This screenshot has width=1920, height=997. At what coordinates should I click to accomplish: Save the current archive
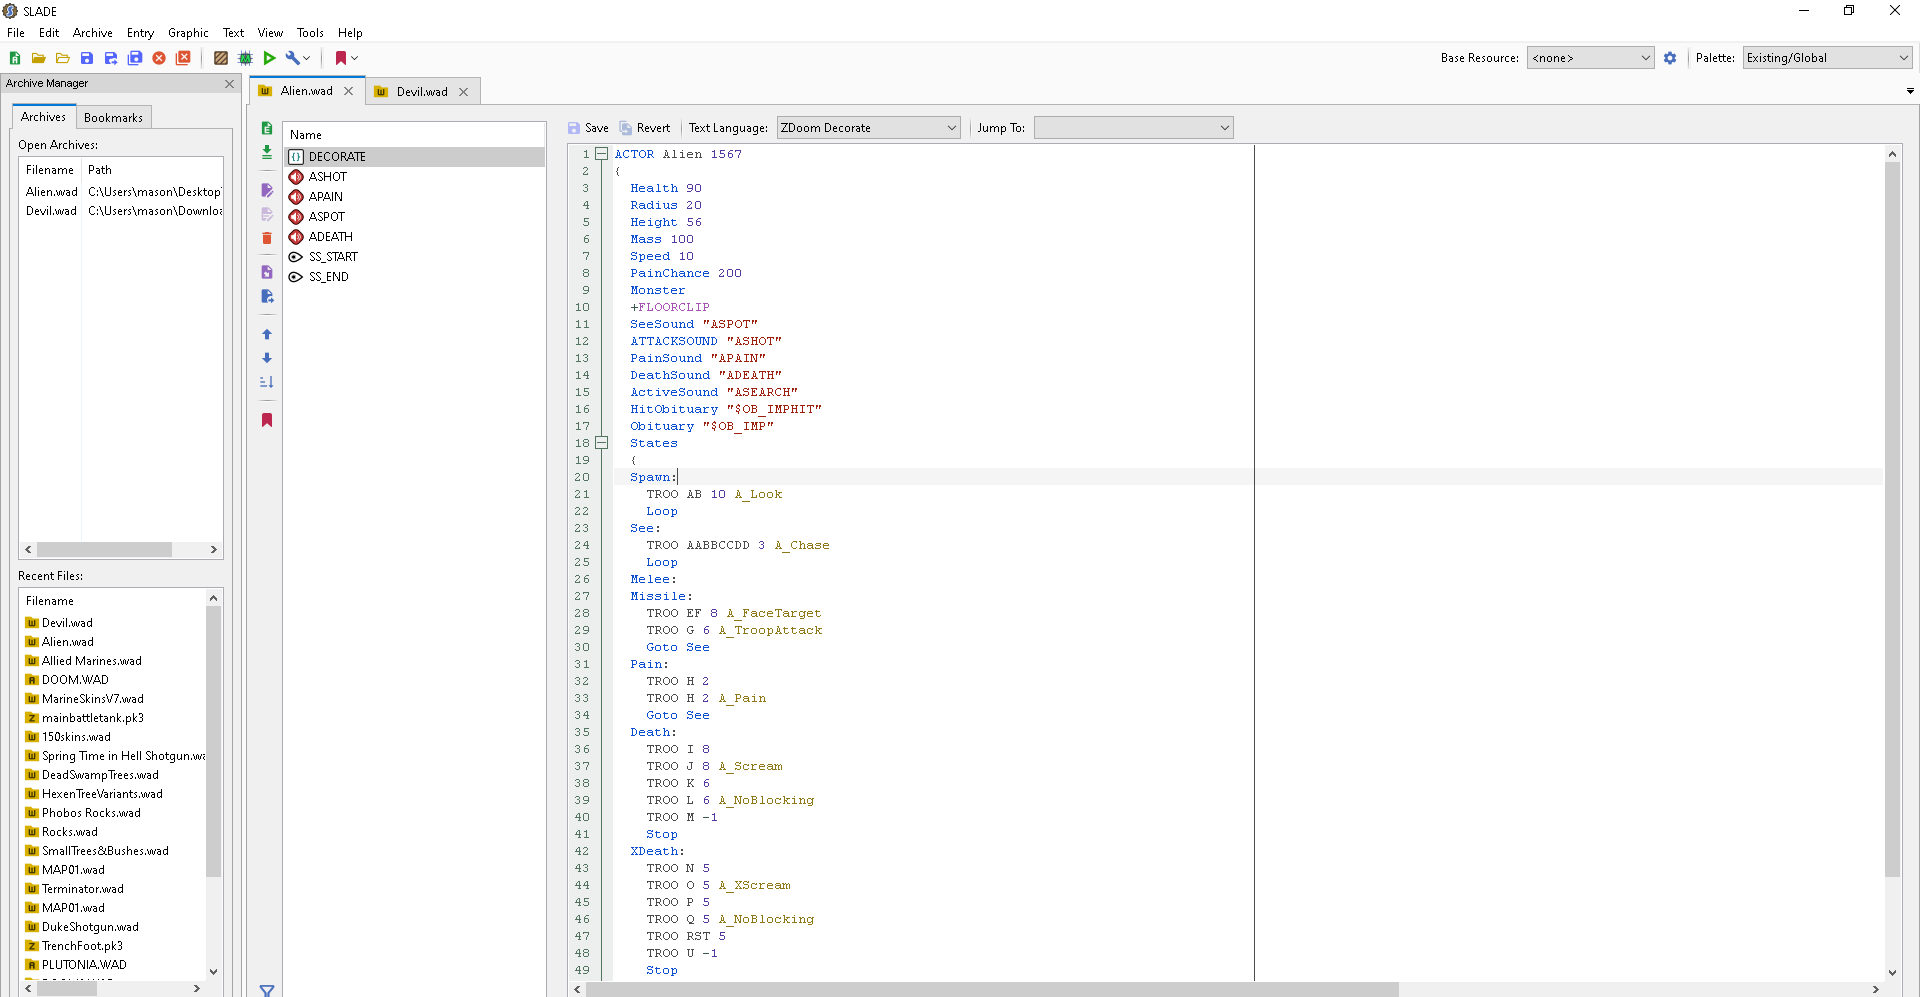(x=87, y=58)
